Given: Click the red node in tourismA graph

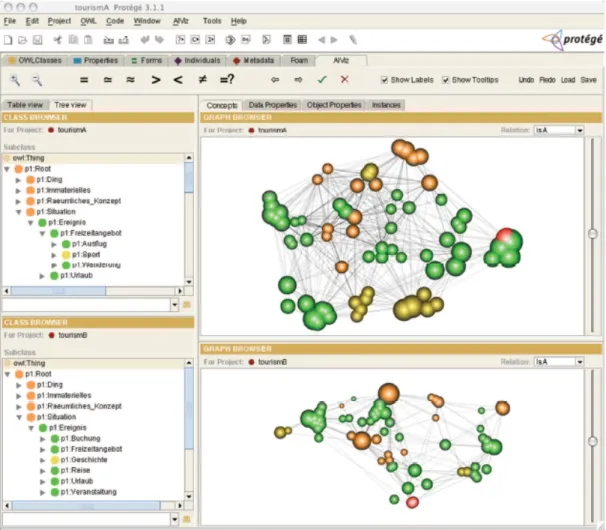Looking at the screenshot, I should coord(504,235).
